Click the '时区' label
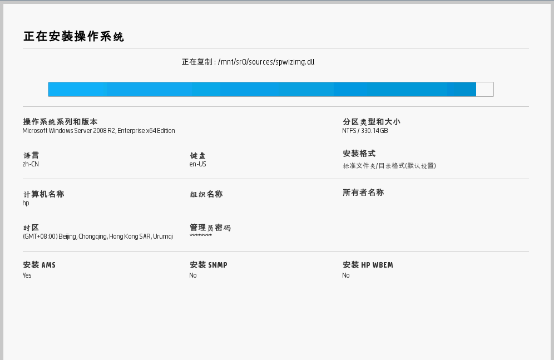 (31, 228)
